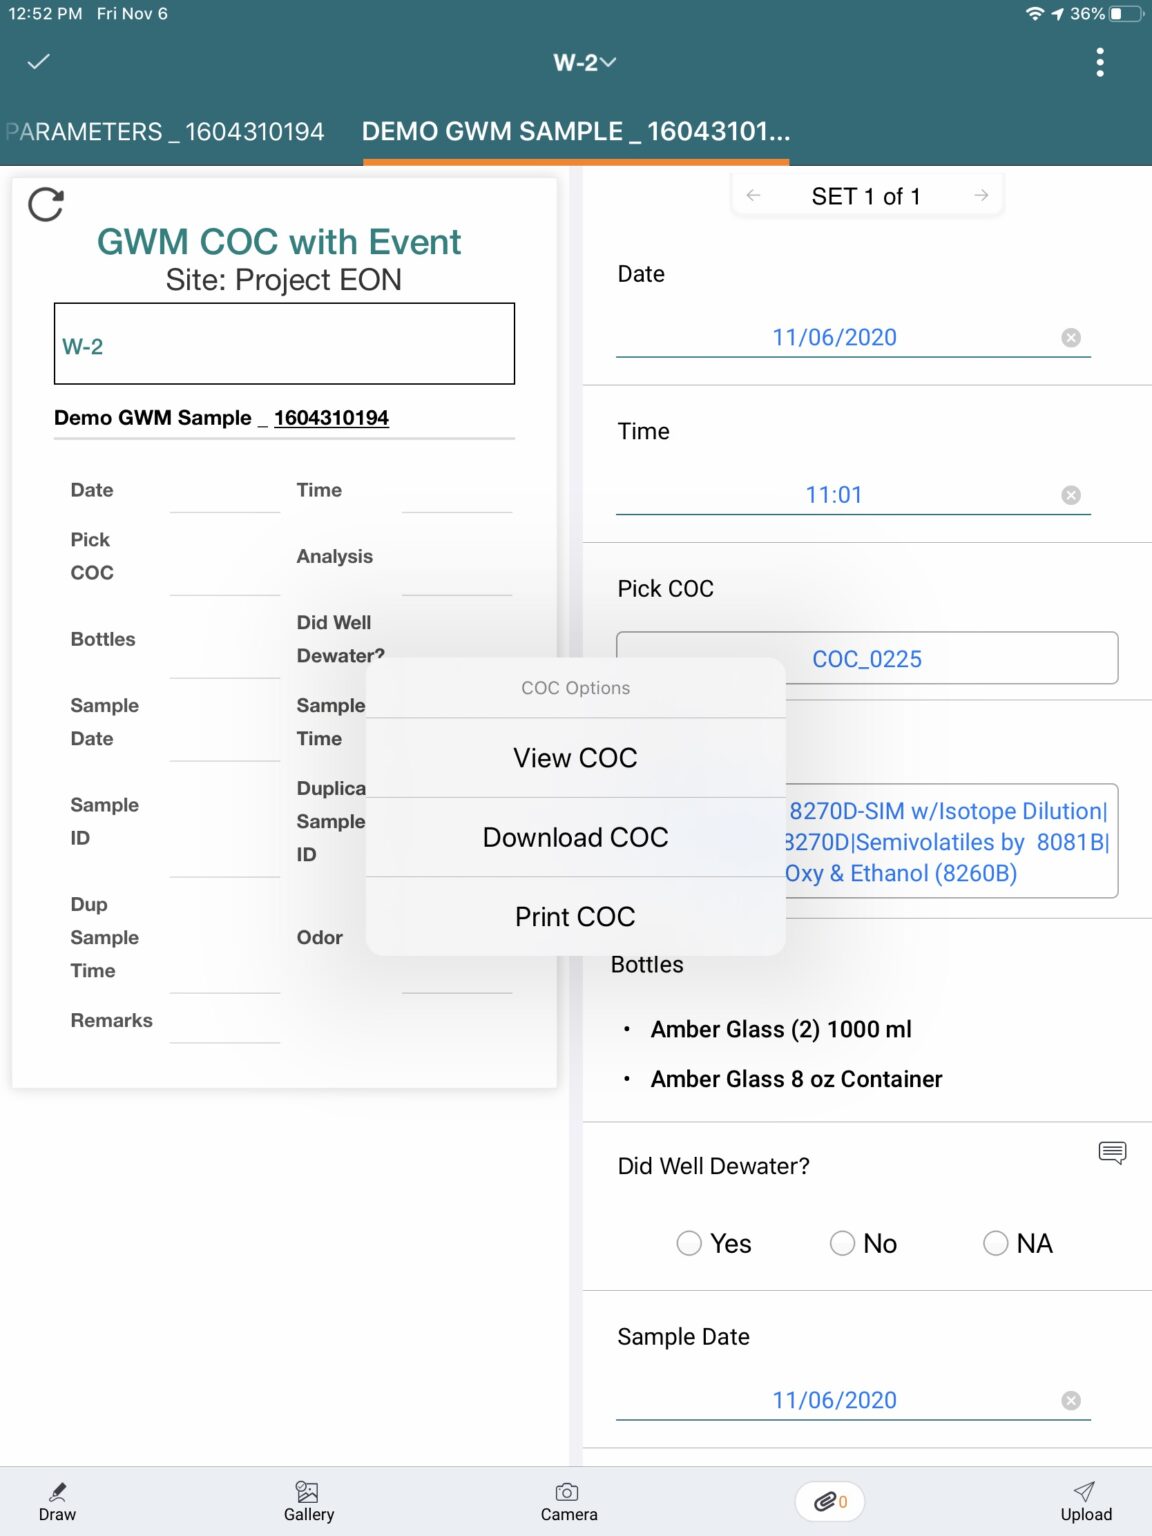
Task: Select No for Did Well Dewater
Action: pos(842,1243)
